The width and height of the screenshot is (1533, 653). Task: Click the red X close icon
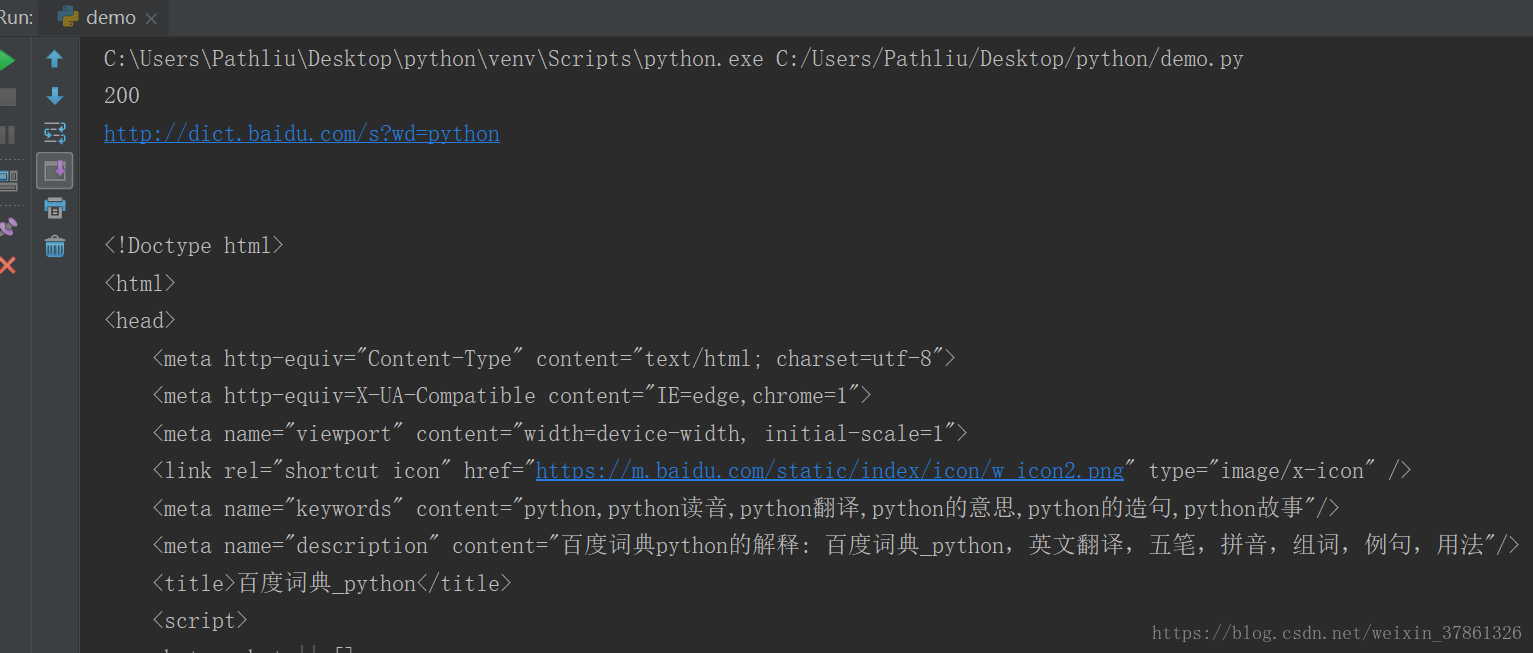pos(7,265)
